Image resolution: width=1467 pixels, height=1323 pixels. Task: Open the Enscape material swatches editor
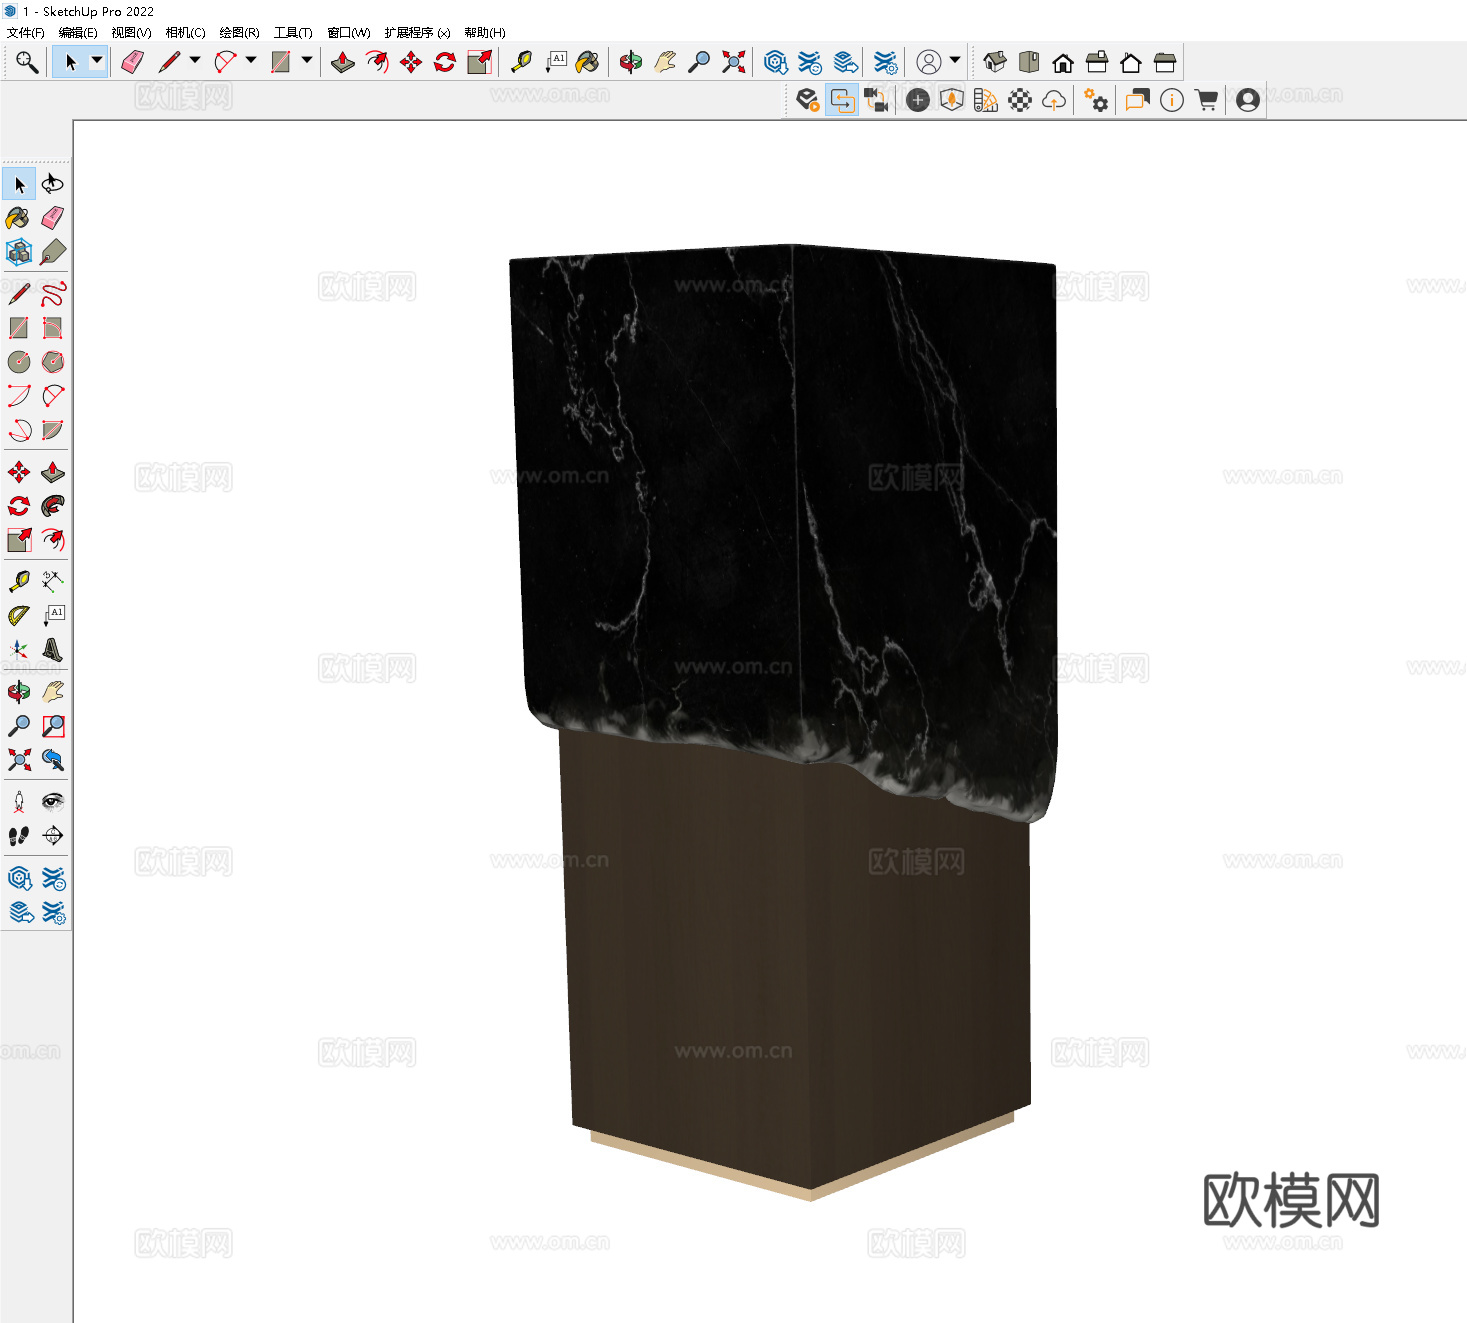986,100
